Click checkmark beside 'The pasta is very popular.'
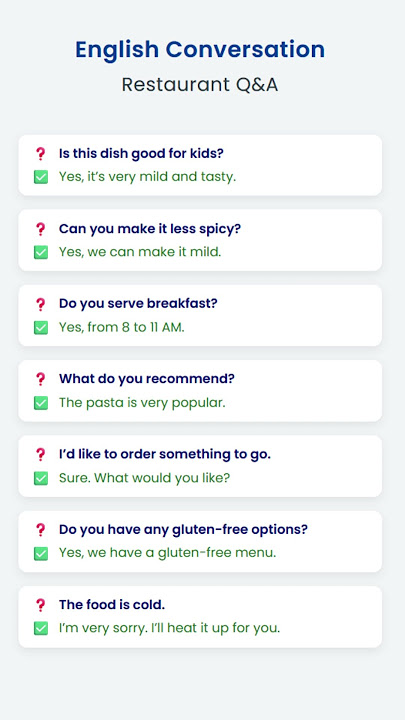This screenshot has width=405, height=720. (41, 403)
